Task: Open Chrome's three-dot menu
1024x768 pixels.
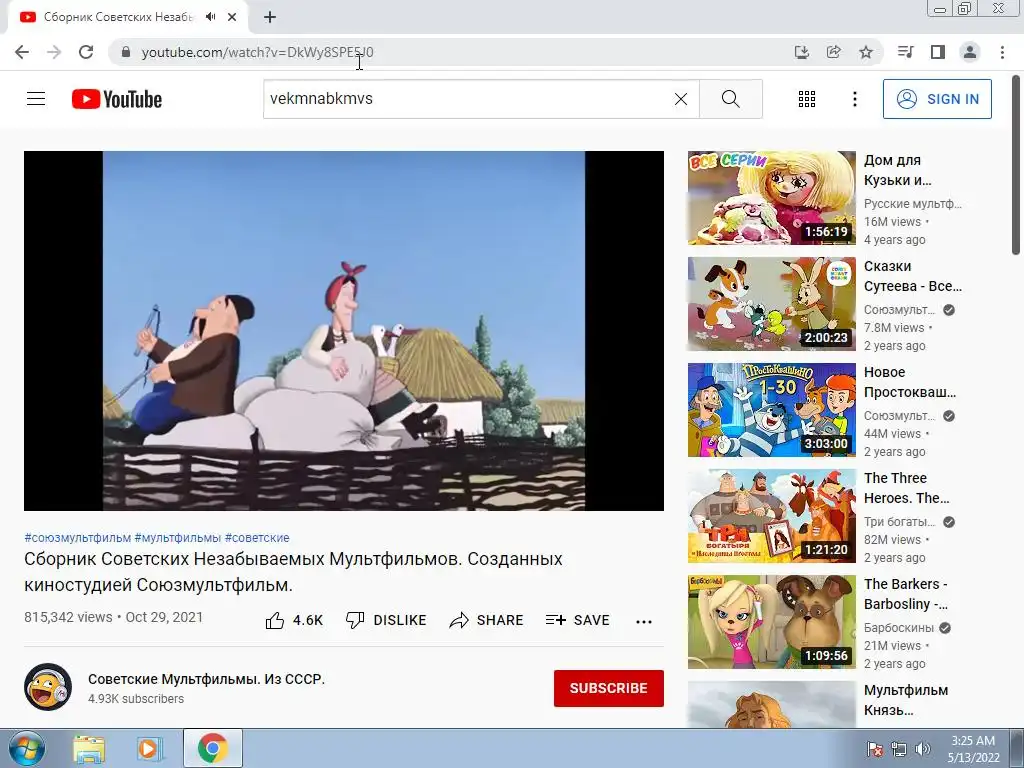Action: point(1002,52)
